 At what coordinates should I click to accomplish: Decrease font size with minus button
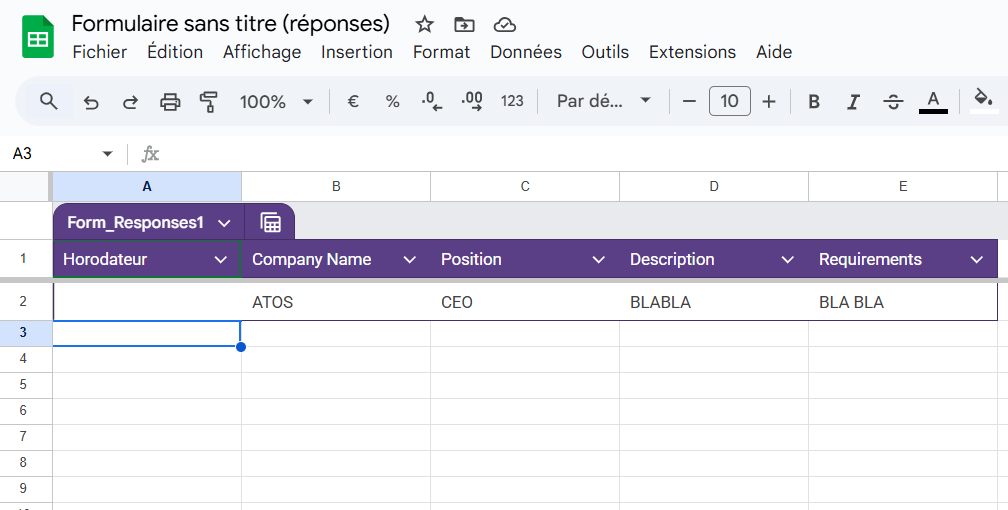click(689, 102)
